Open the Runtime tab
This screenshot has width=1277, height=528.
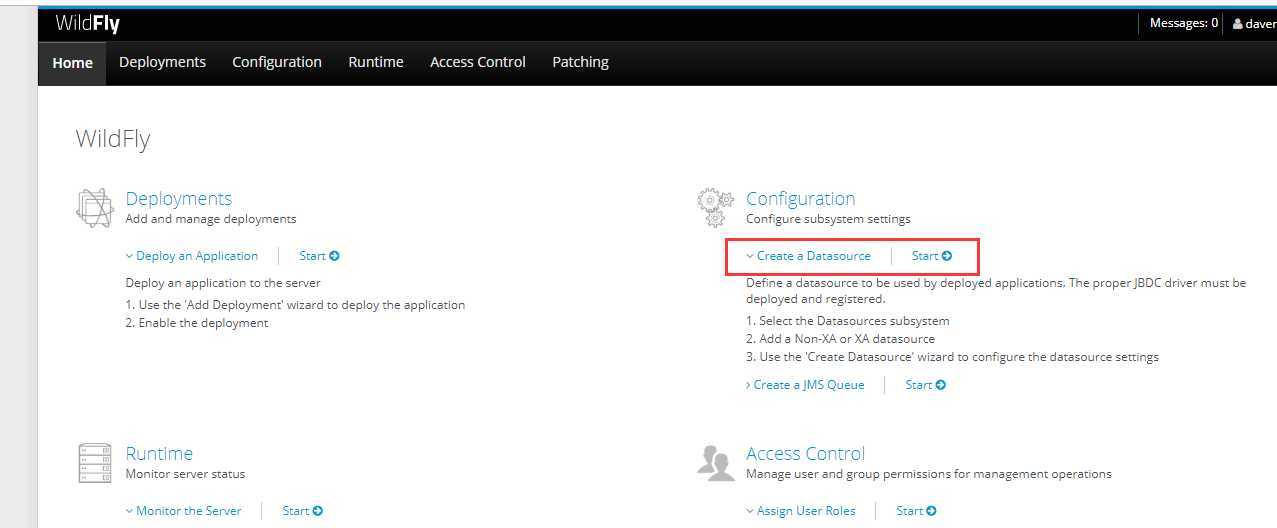tap(376, 62)
